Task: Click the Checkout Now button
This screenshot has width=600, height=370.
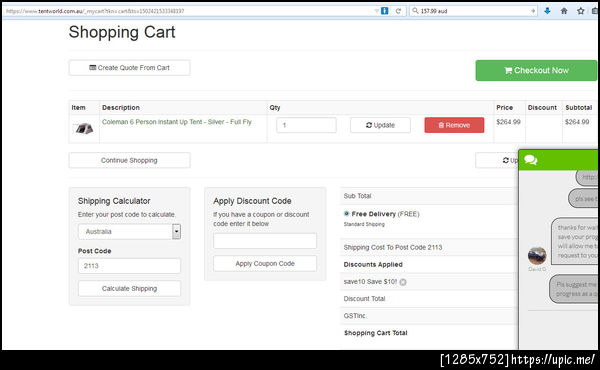Action: [x=536, y=70]
